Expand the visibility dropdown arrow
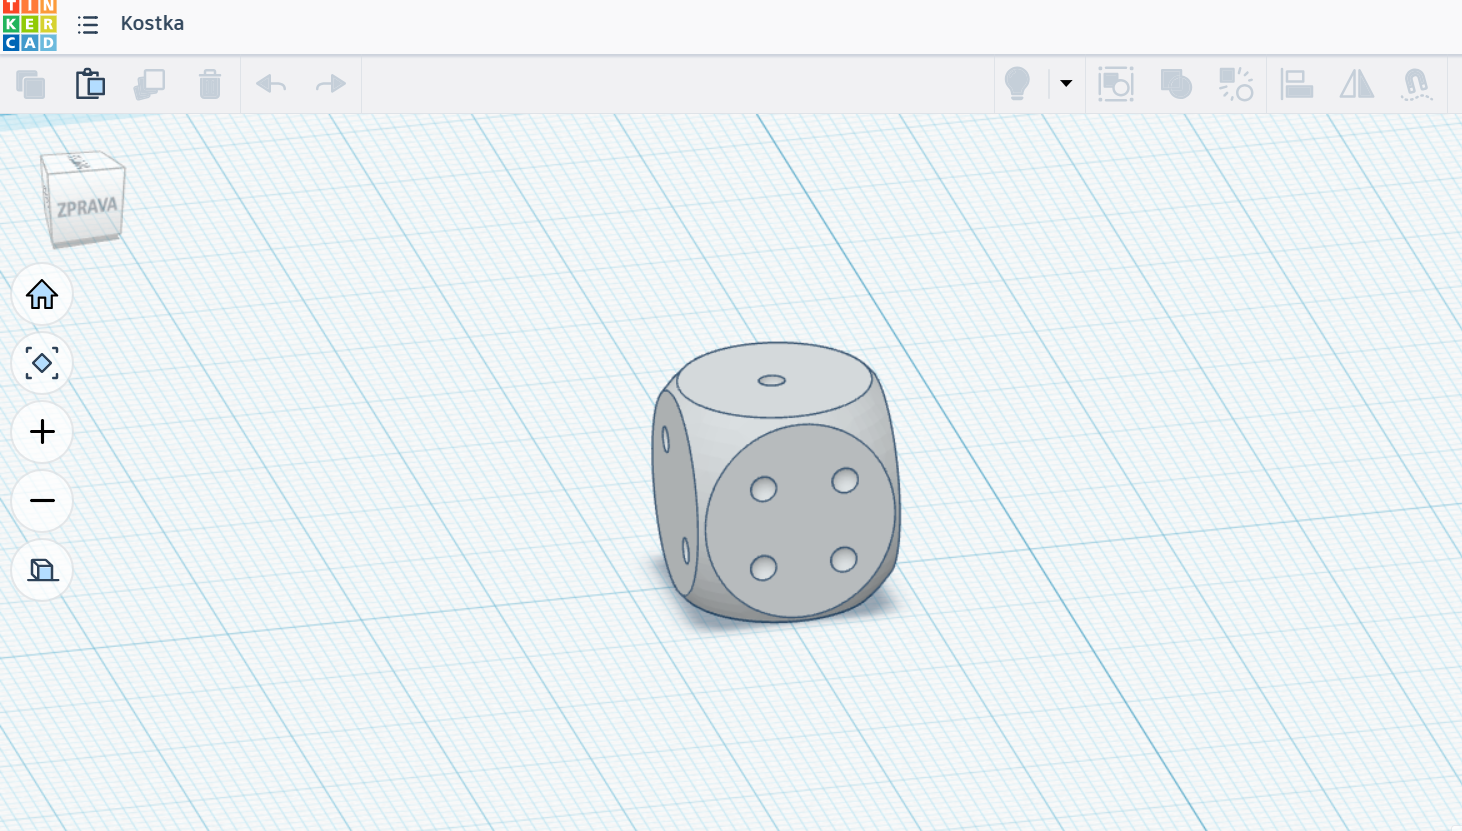Screen dimensions: 1462x831 (x=1066, y=84)
